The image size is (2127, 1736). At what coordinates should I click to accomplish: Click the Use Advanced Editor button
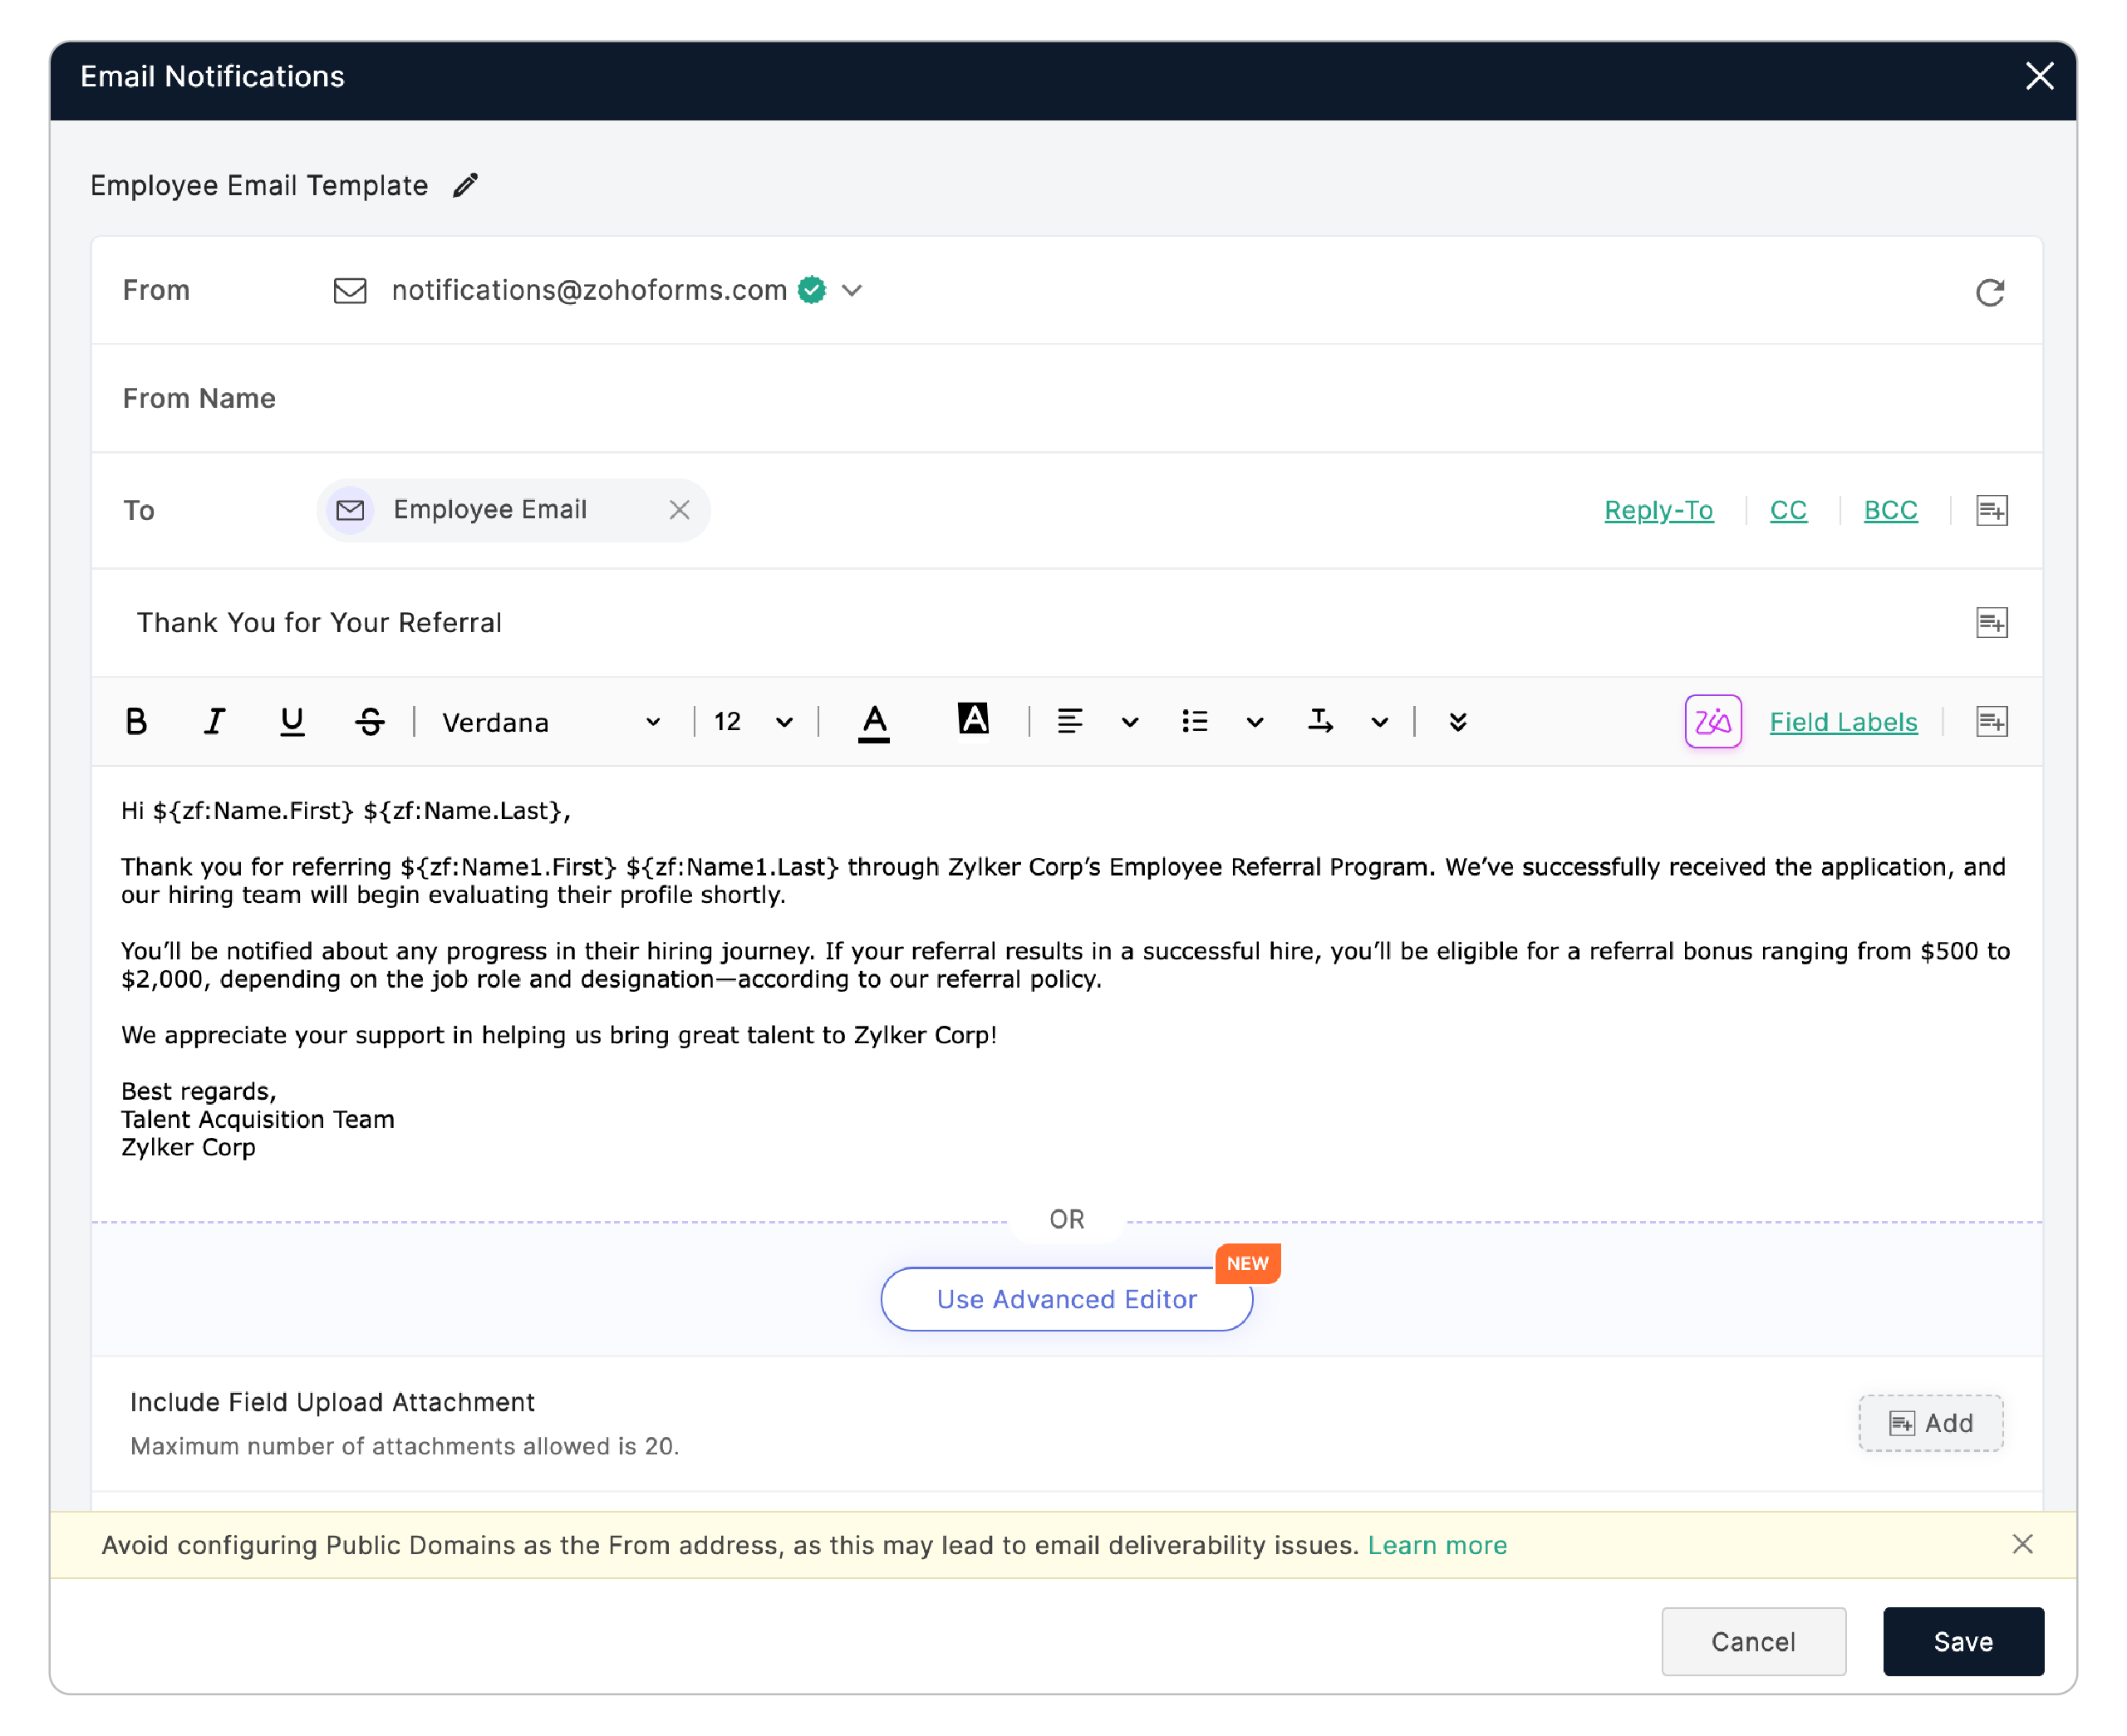[1065, 1299]
